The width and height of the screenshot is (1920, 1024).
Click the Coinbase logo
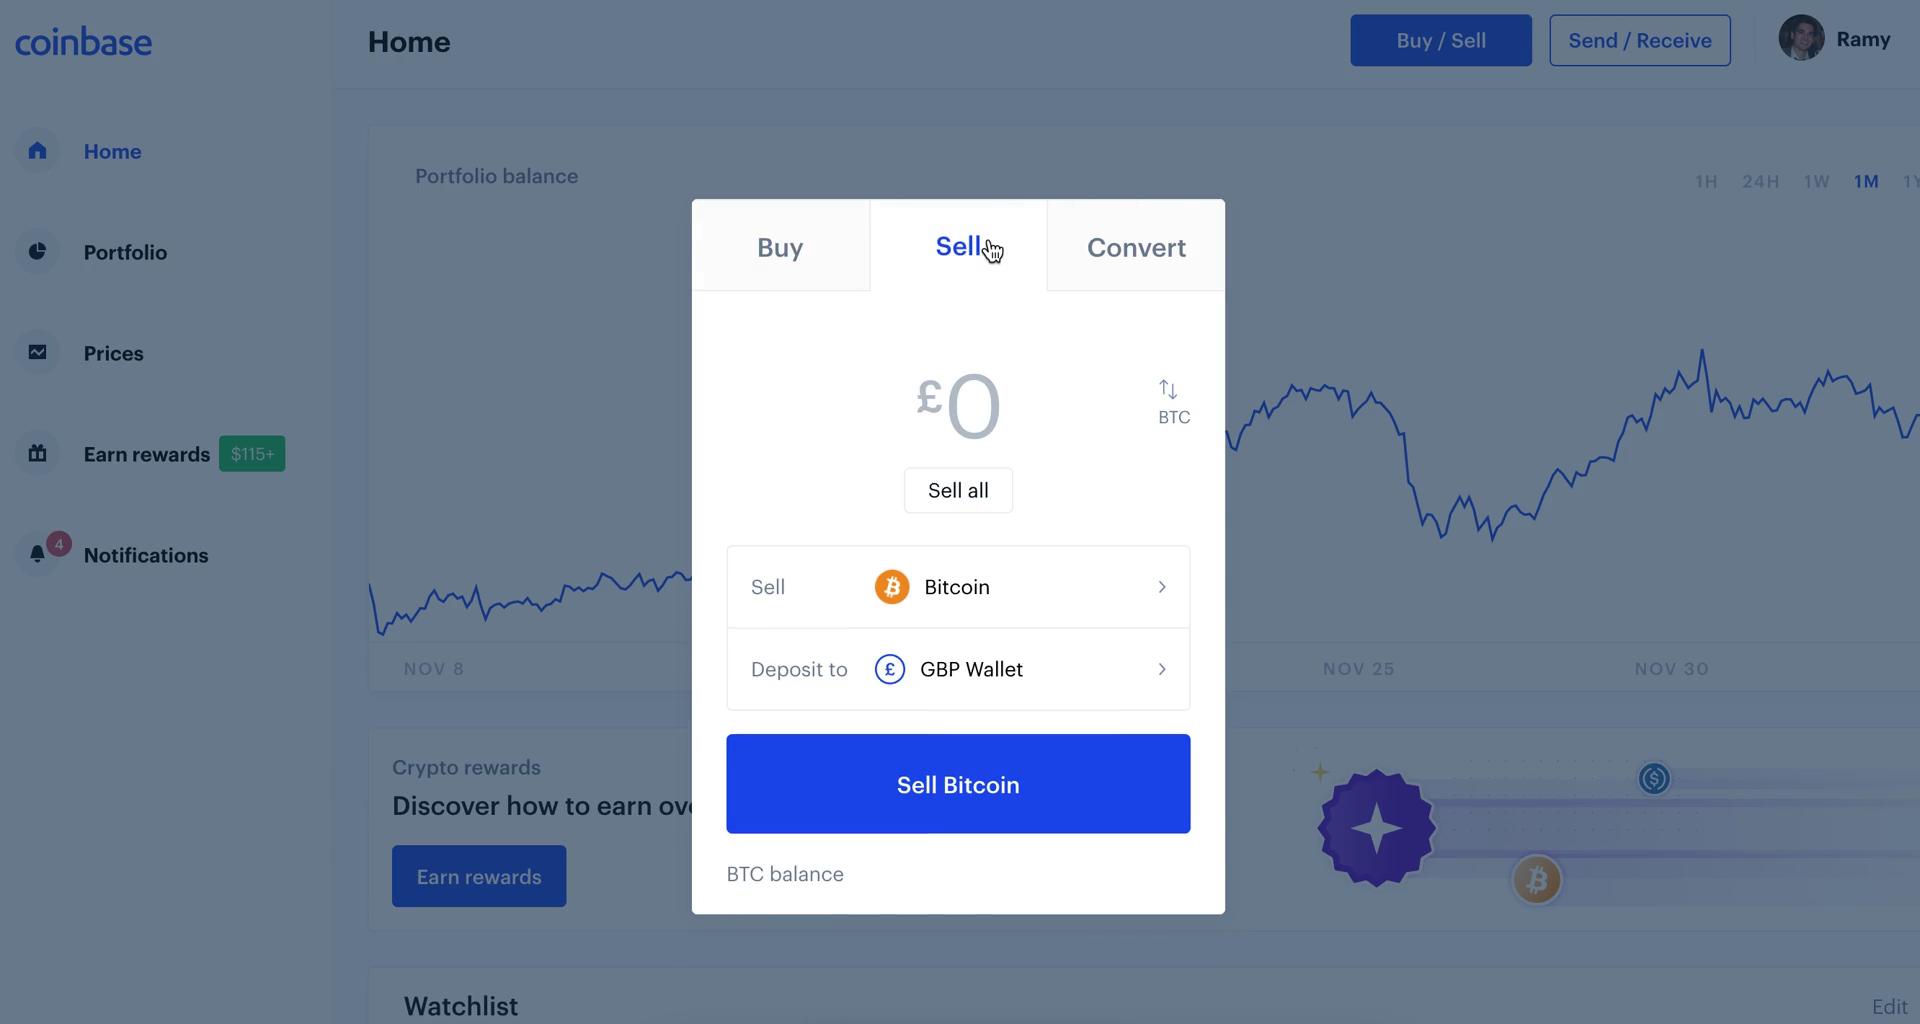coord(83,40)
